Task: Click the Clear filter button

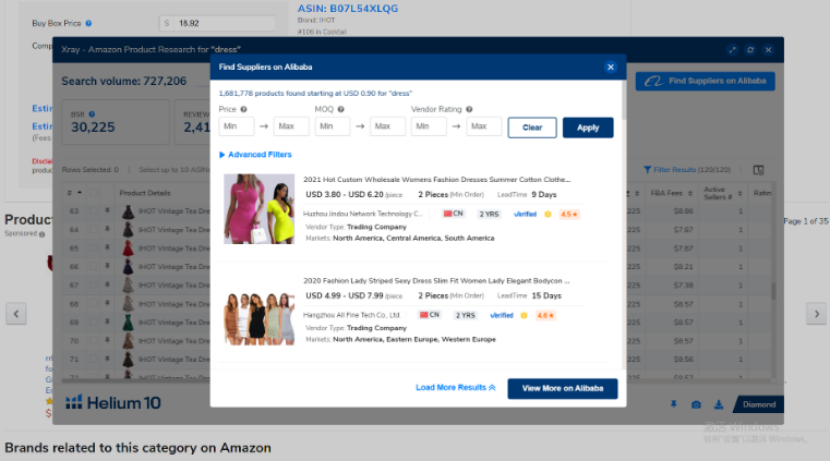Action: (532, 127)
